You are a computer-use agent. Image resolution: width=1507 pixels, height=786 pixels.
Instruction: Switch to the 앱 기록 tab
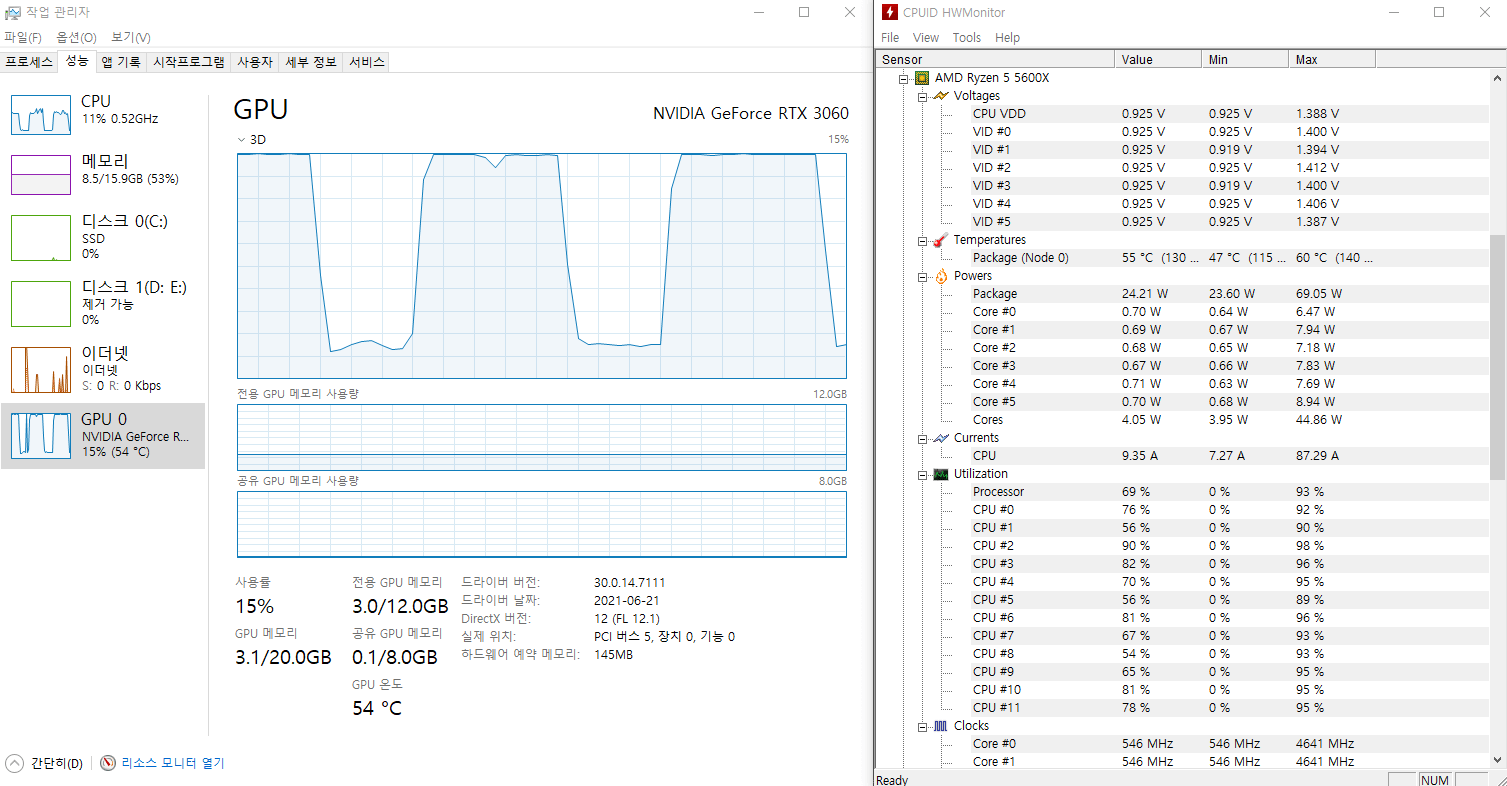tap(121, 62)
